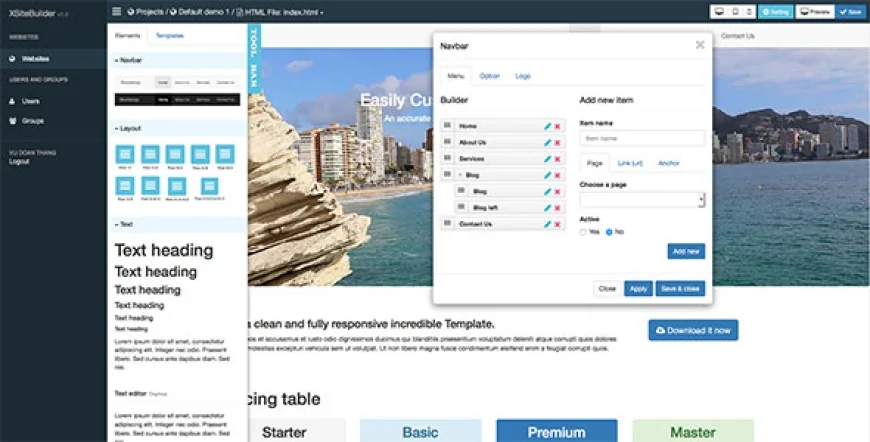
Task: Open Groups in the sidebar
Action: (x=33, y=121)
